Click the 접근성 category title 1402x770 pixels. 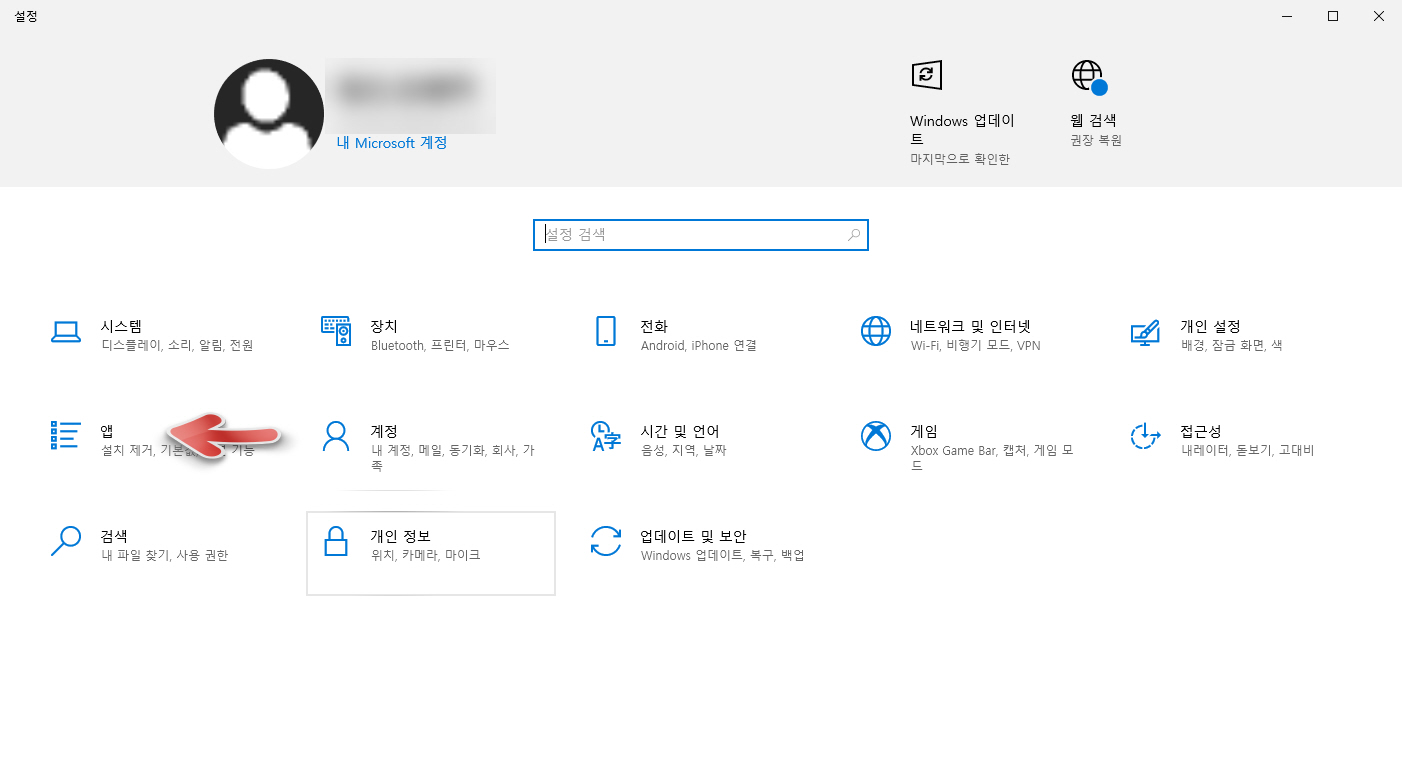[1201, 431]
